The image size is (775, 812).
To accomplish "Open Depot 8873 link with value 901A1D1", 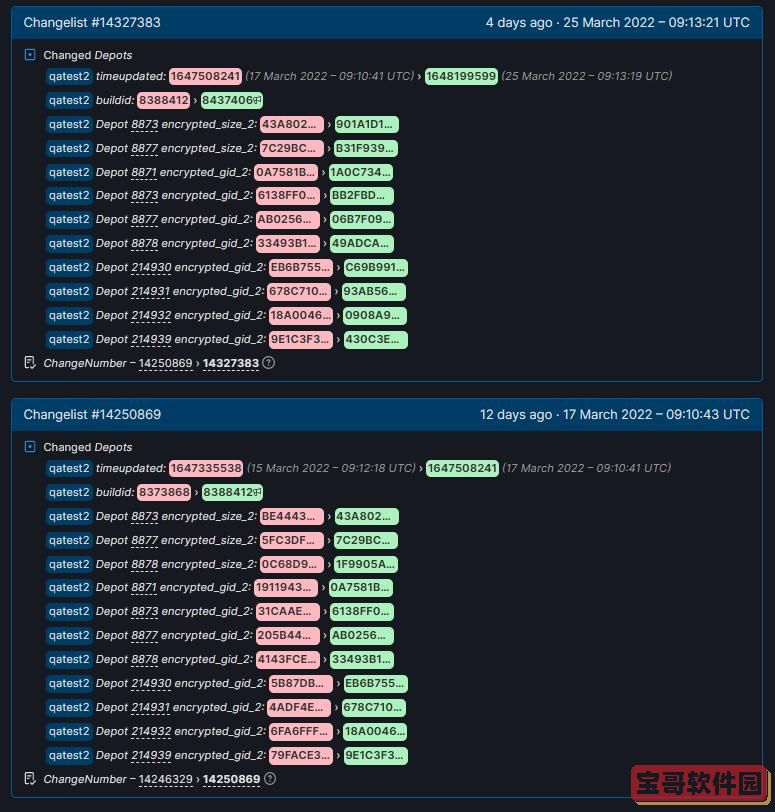I will [144, 124].
